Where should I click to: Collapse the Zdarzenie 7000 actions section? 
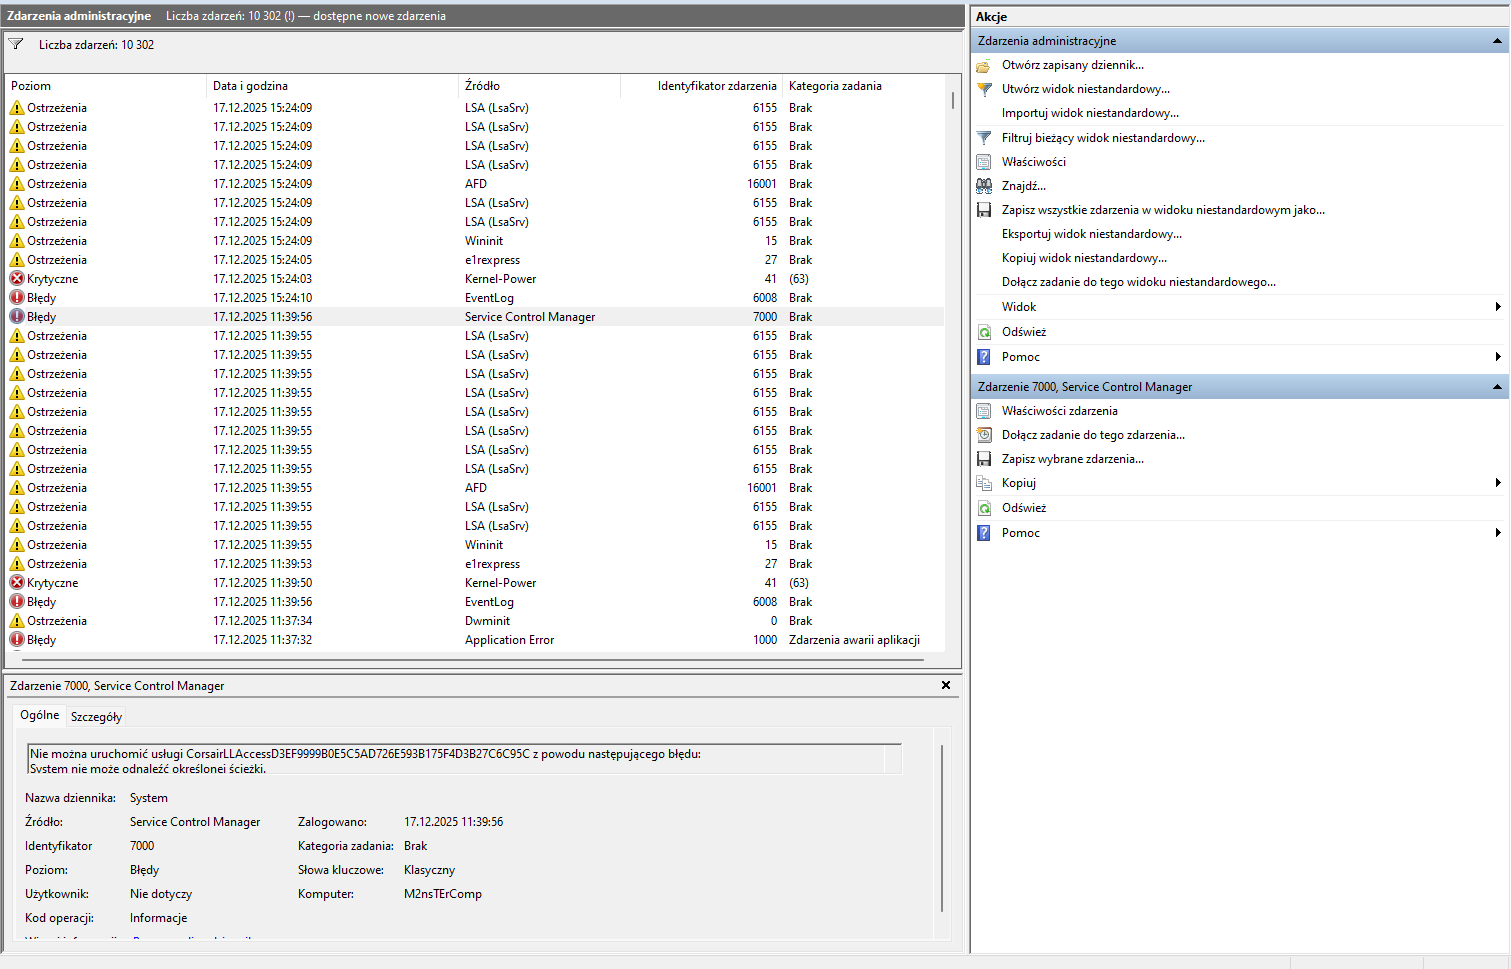(1496, 387)
